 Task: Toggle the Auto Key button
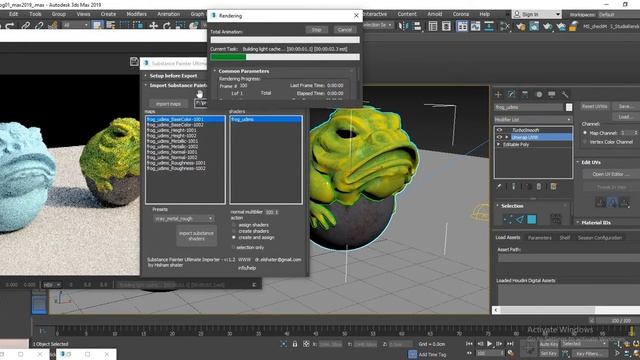pyautogui.click(x=549, y=344)
